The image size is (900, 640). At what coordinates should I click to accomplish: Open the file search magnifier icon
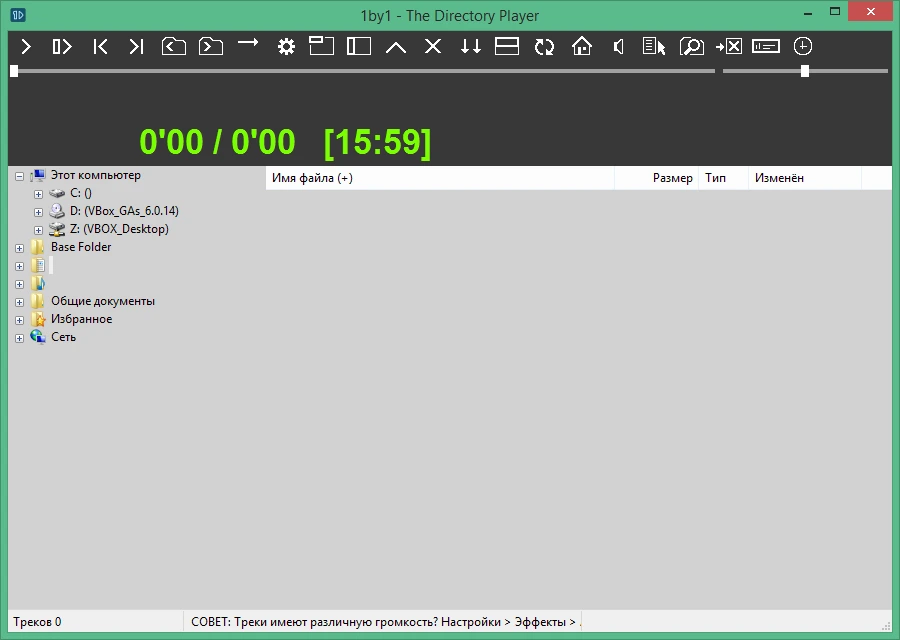tap(692, 46)
